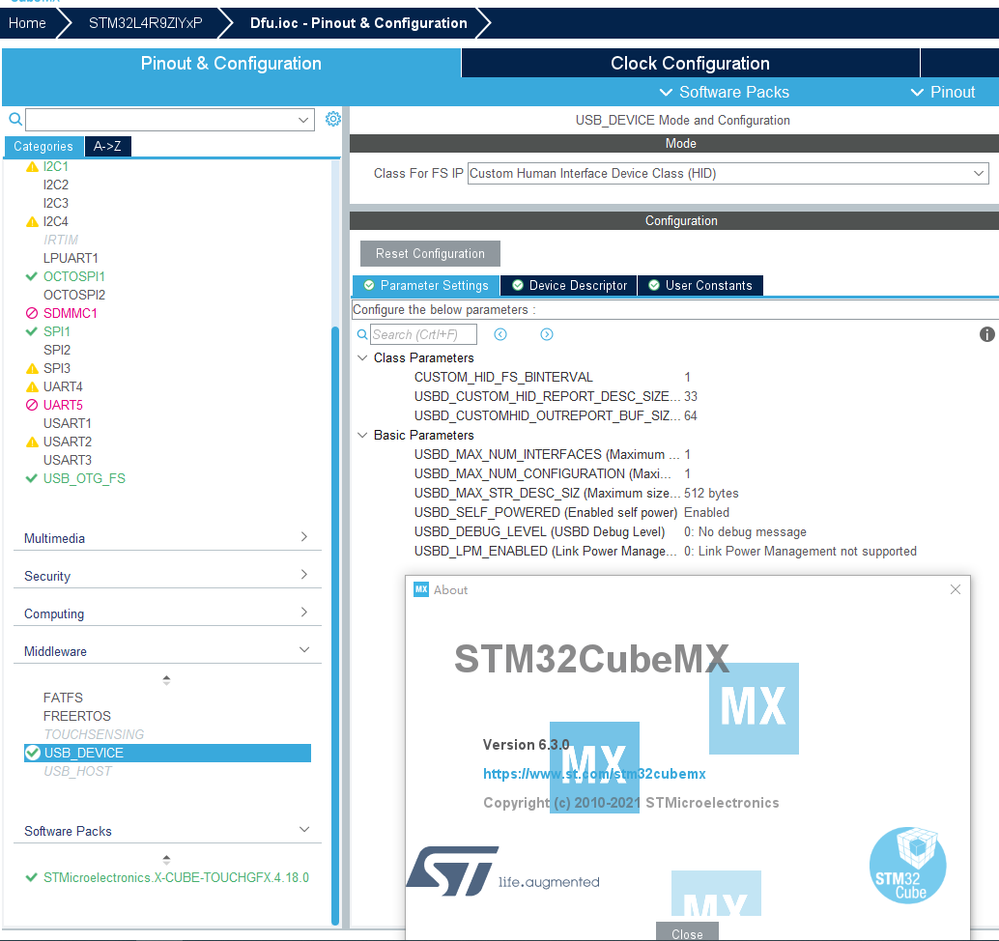This screenshot has width=999, height=941.
Task: Select the LPUART1 peripheral
Action: (x=71, y=258)
